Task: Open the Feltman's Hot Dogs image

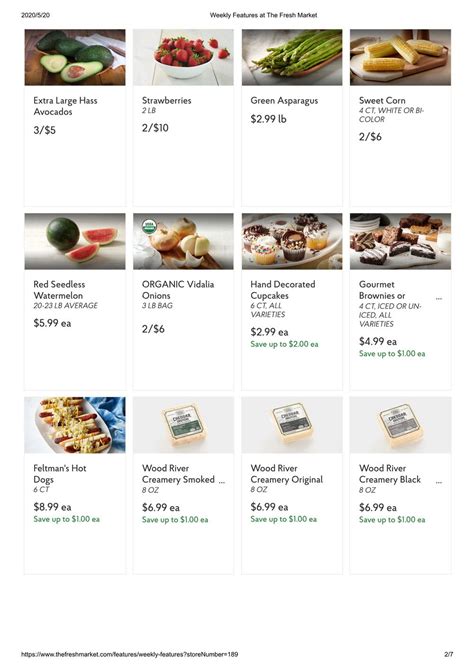Action: (x=75, y=425)
